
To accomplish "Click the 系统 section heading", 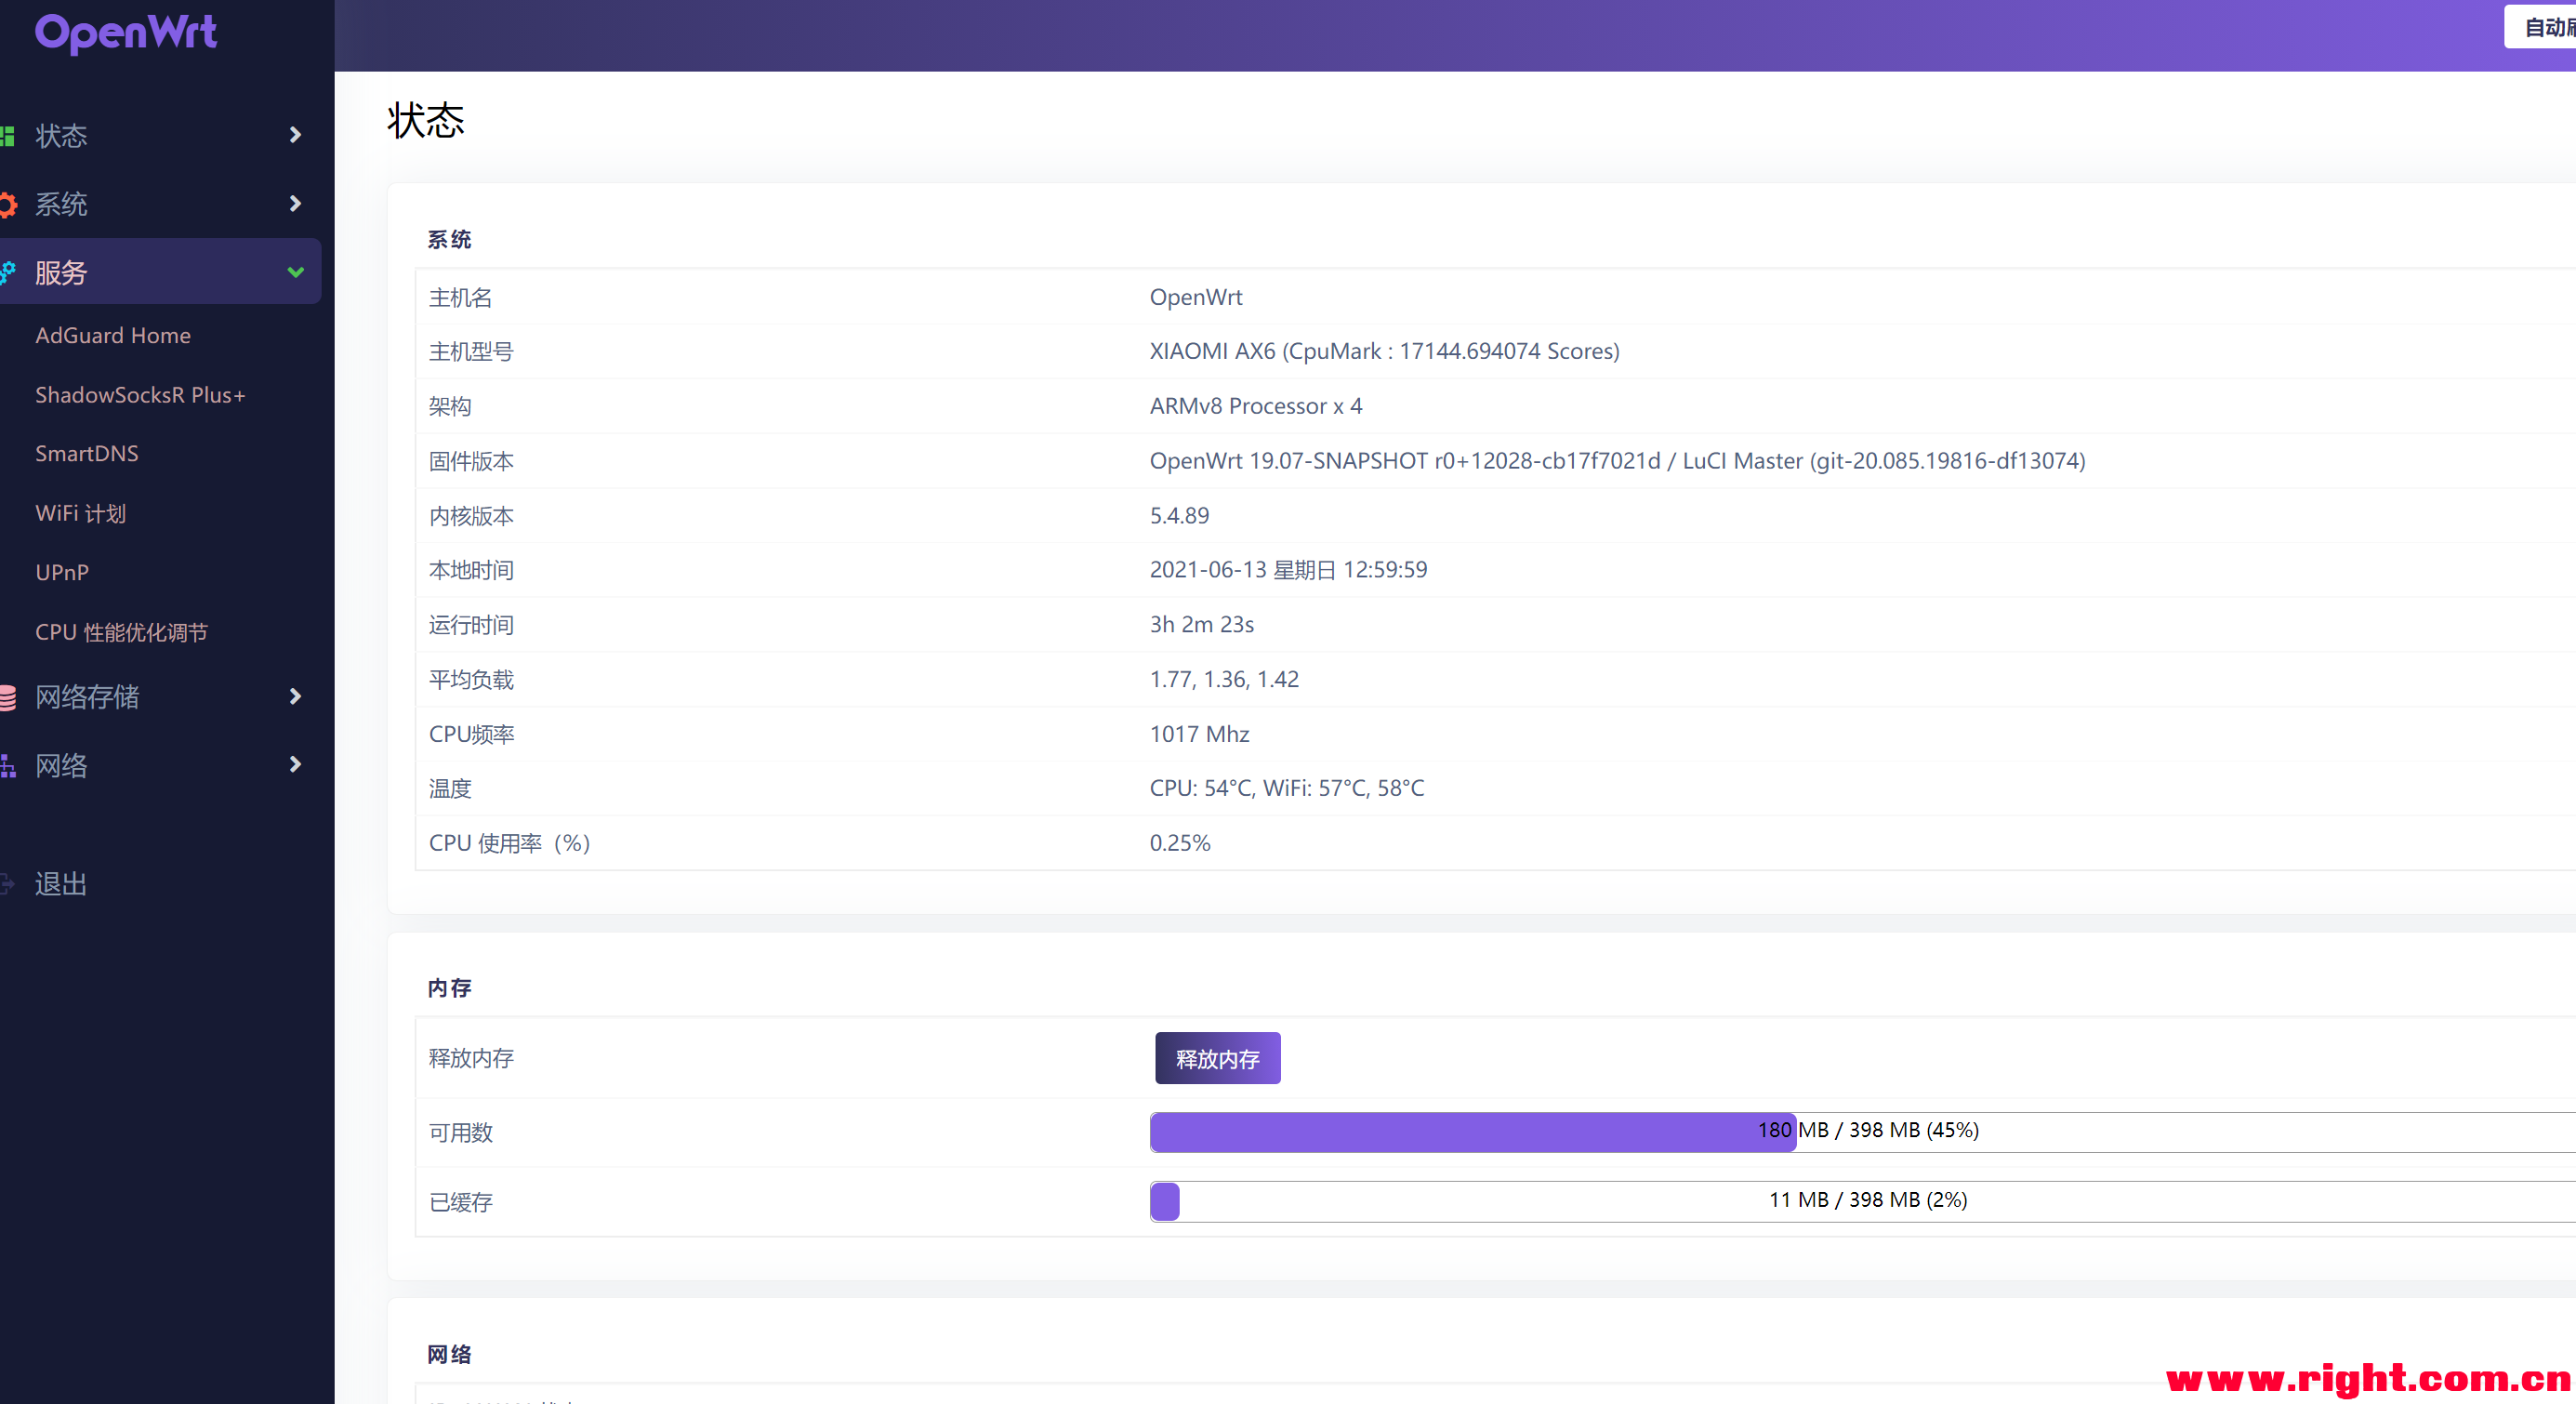I will pos(449,240).
